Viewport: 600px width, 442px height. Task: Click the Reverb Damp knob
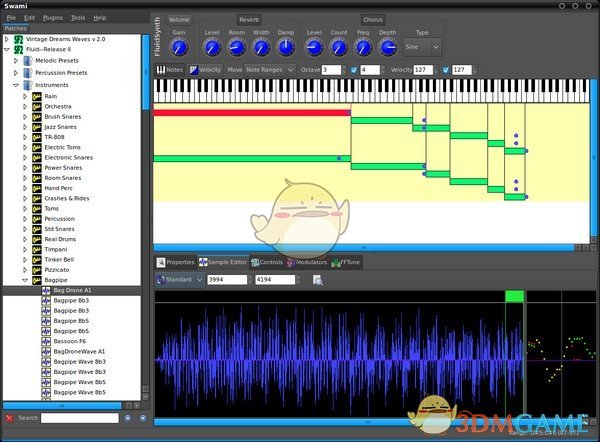(286, 47)
